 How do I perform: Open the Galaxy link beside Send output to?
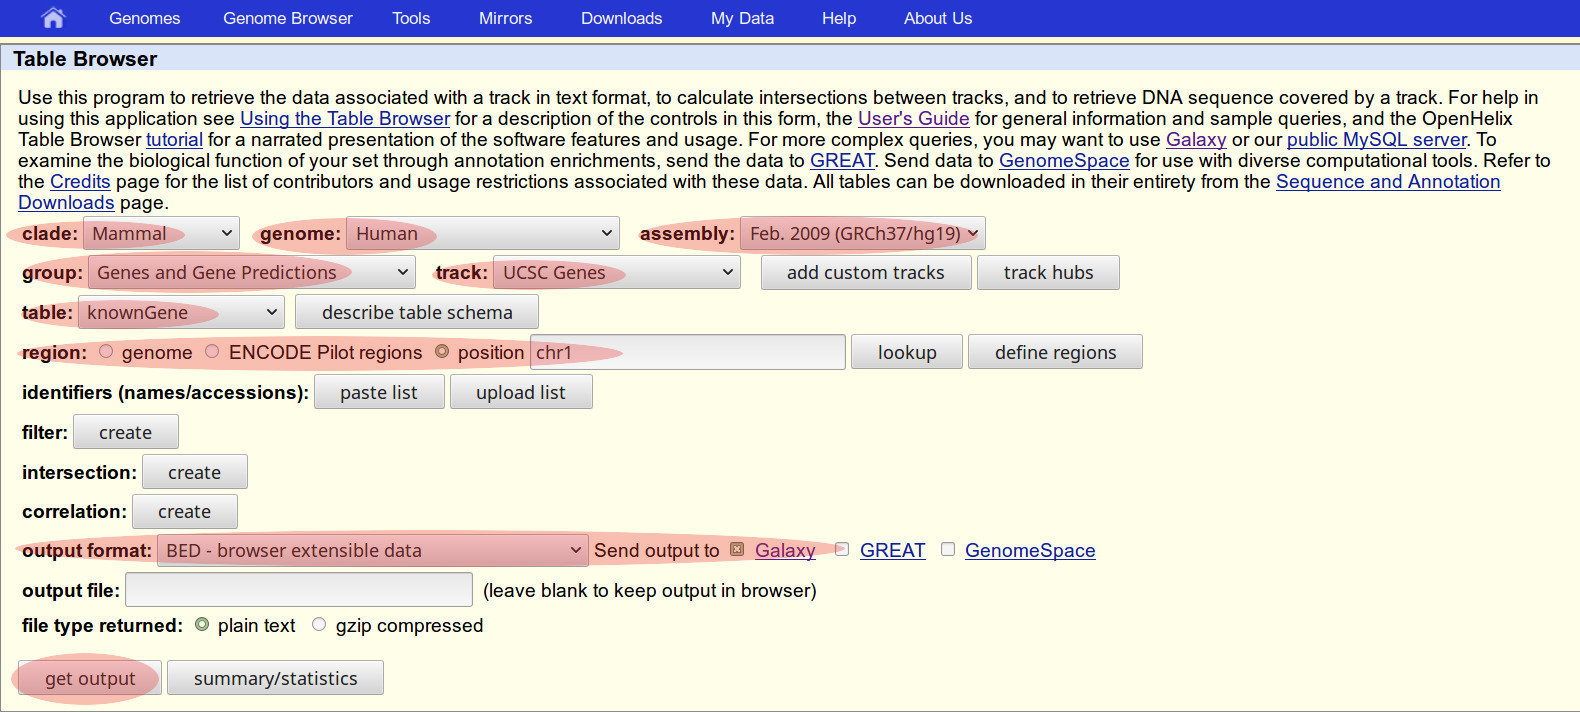(x=785, y=550)
